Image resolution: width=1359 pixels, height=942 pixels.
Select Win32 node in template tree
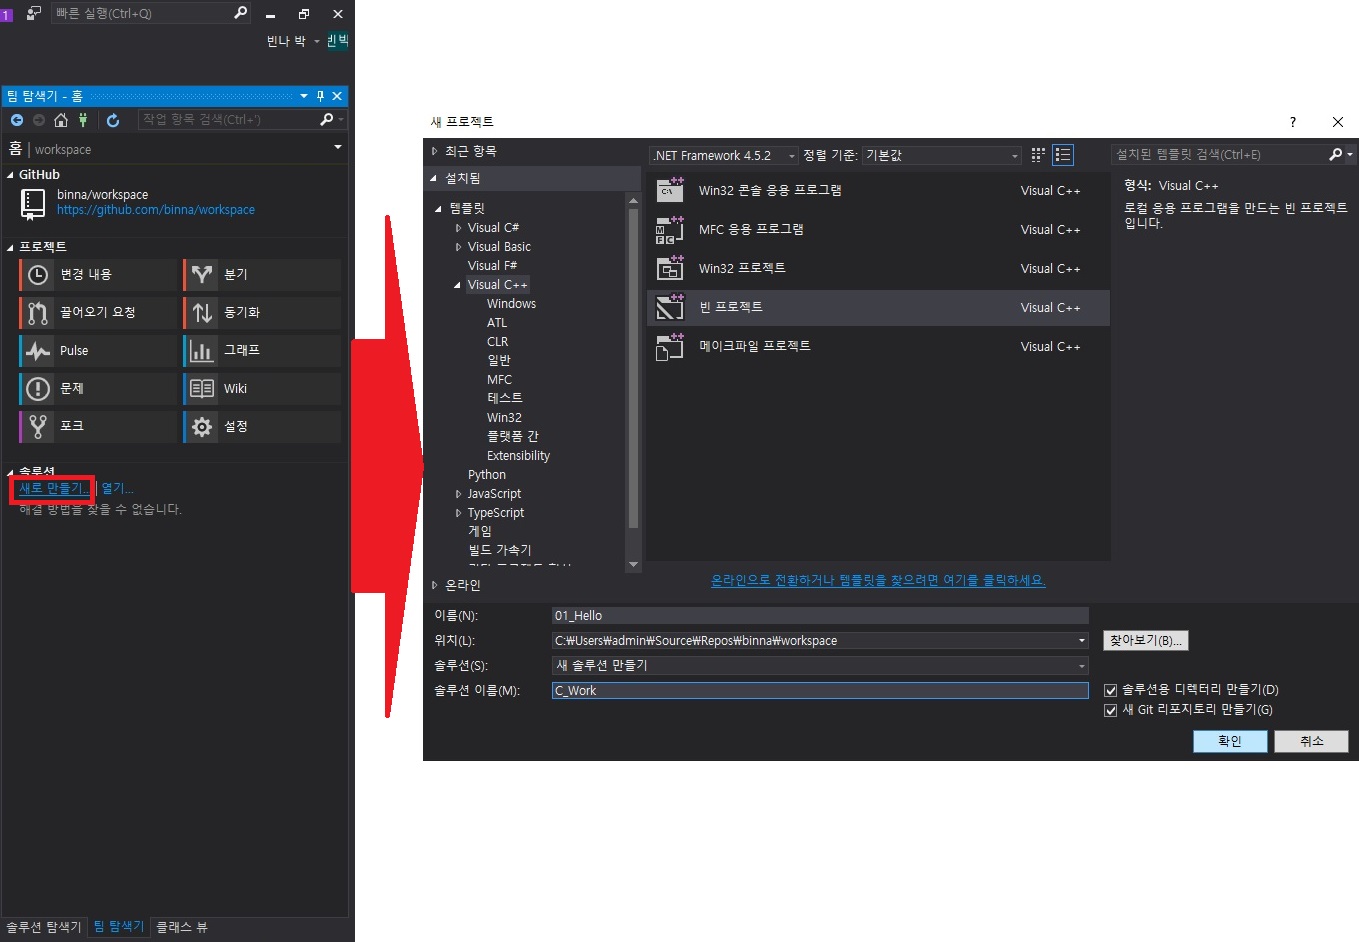(504, 418)
